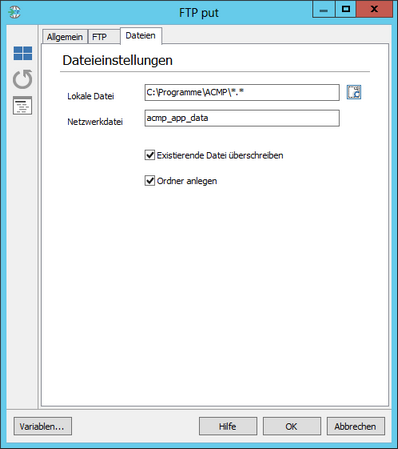Cancel with the Abbrechen button
Viewport: 398px width, 449px height.
tap(356, 426)
